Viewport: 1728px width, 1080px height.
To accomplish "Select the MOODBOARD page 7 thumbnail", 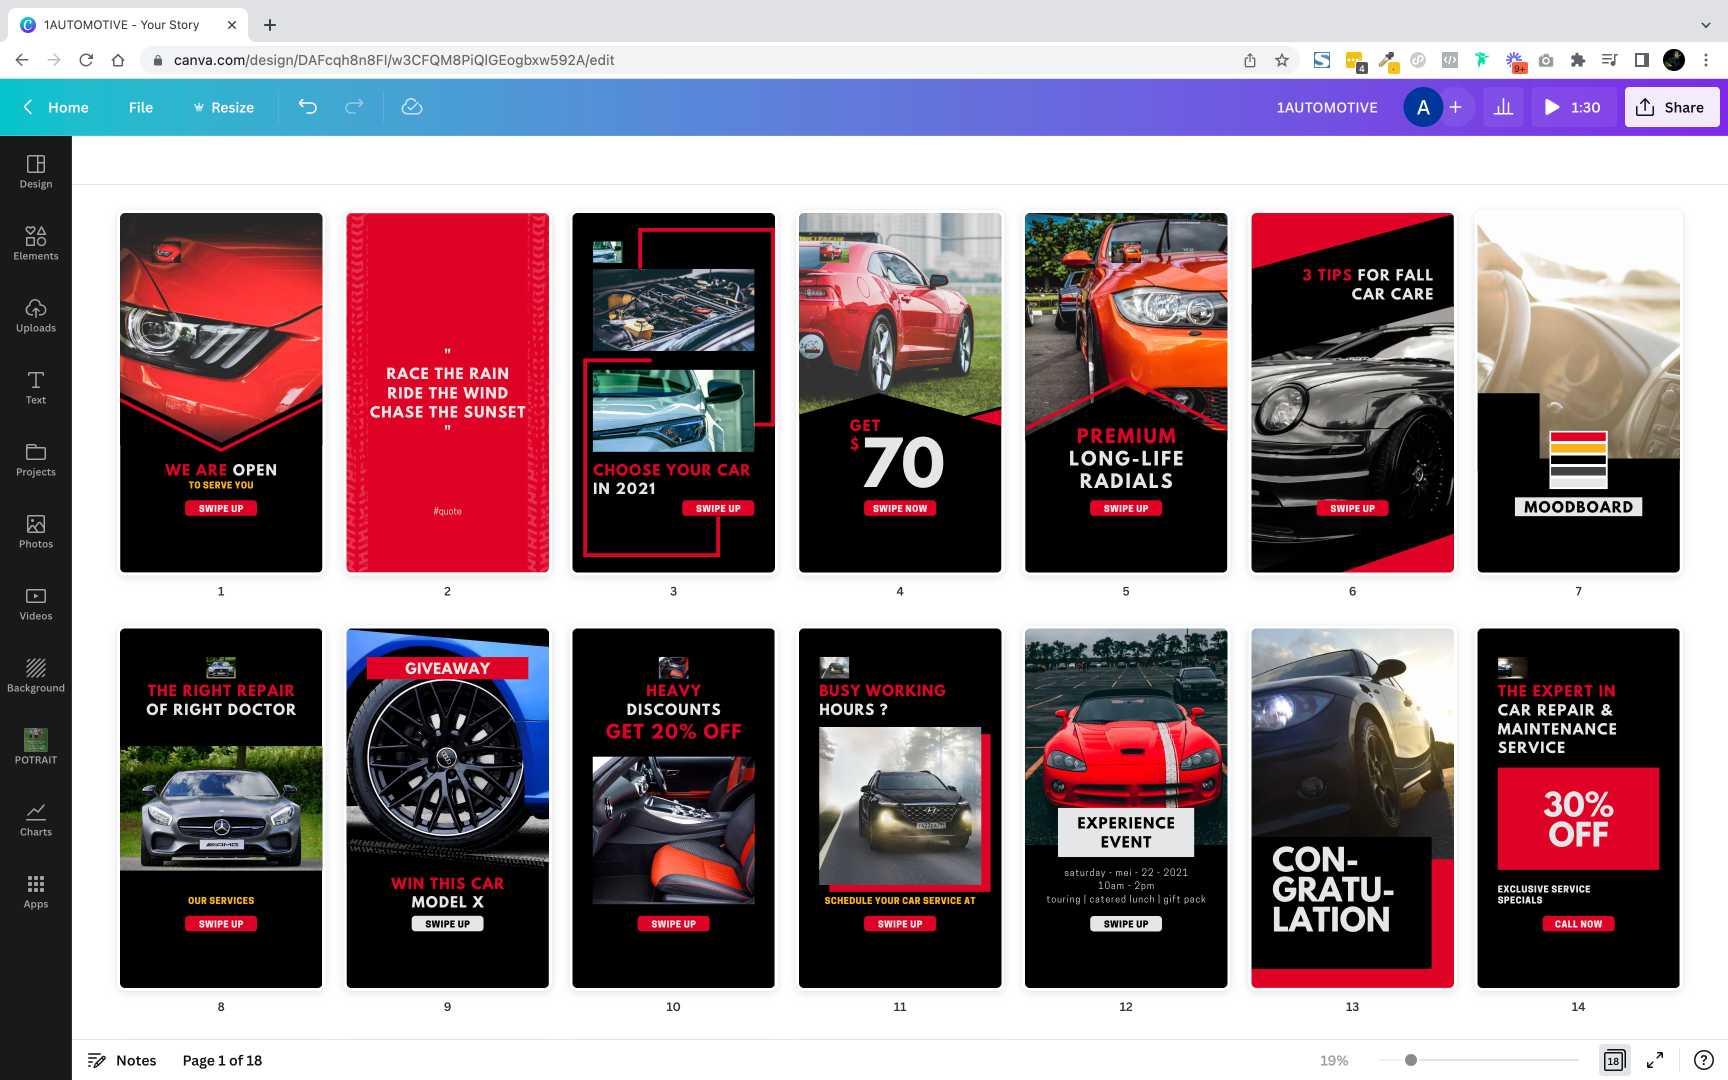I will coord(1578,392).
